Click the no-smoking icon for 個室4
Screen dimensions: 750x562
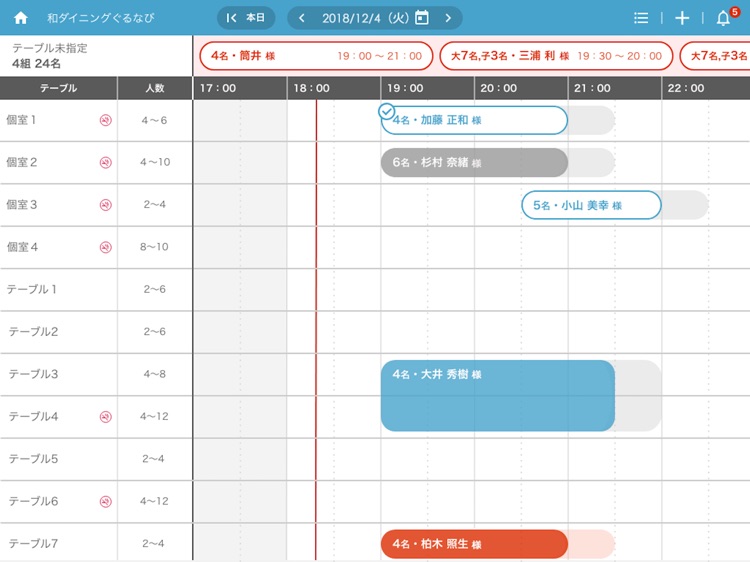click(106, 247)
